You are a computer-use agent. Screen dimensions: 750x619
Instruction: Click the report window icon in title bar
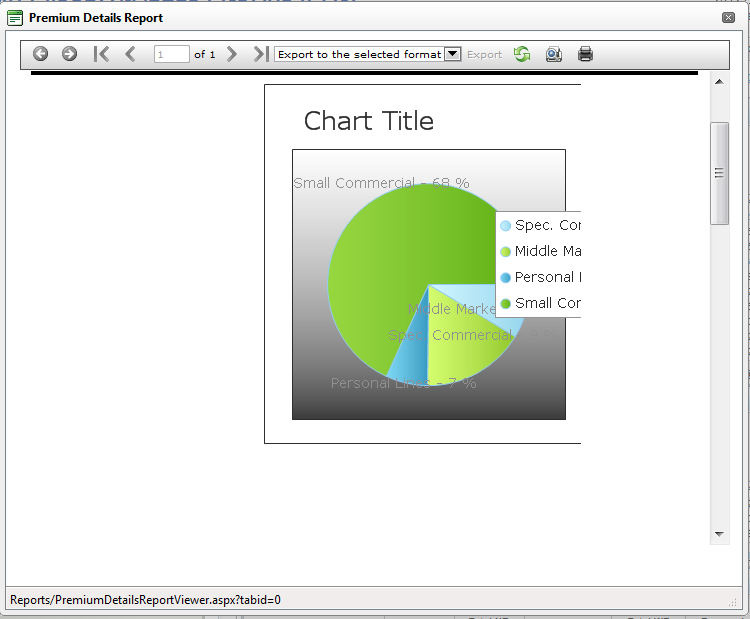pyautogui.click(x=15, y=18)
